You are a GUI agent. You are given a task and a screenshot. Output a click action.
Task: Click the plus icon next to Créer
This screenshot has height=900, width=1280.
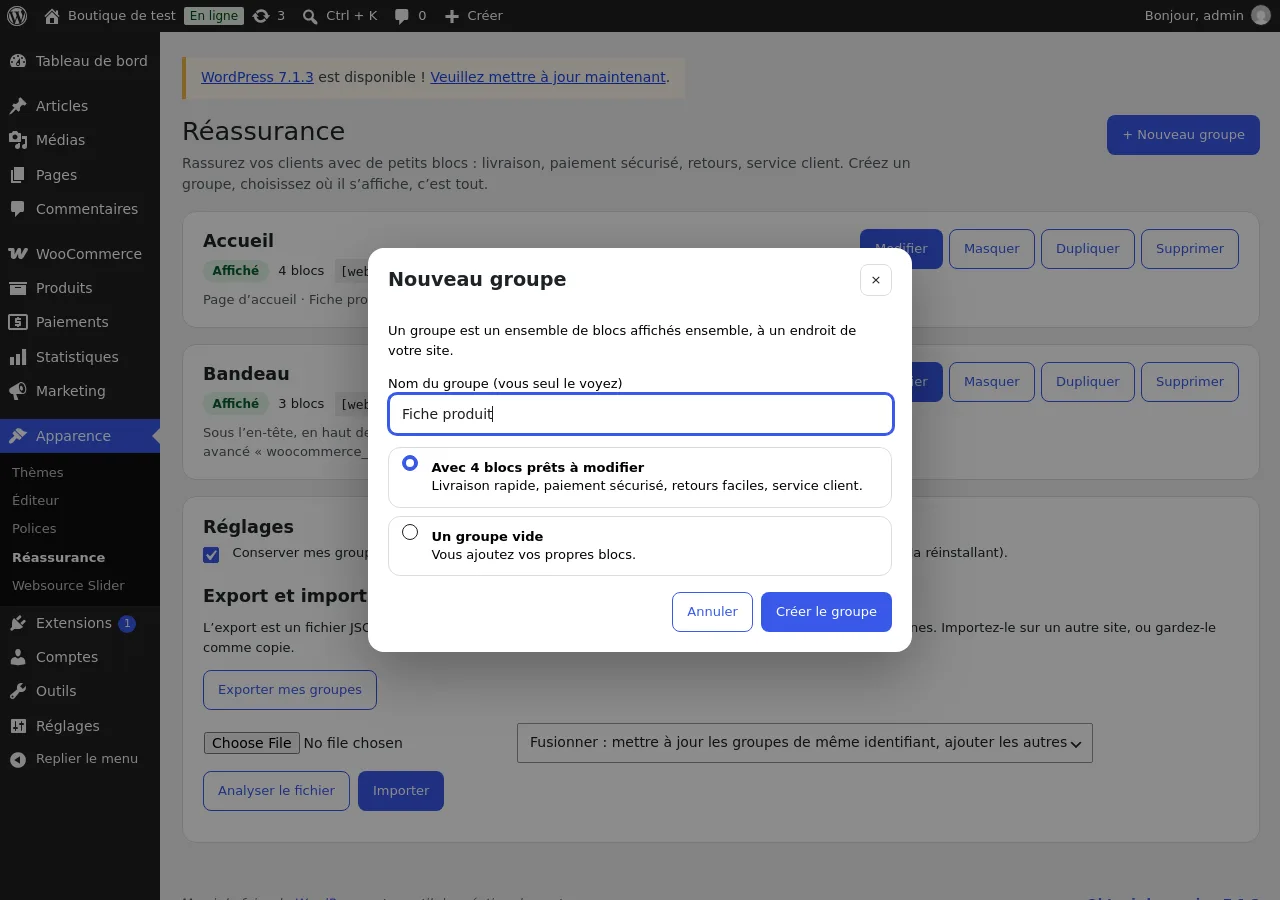(452, 16)
